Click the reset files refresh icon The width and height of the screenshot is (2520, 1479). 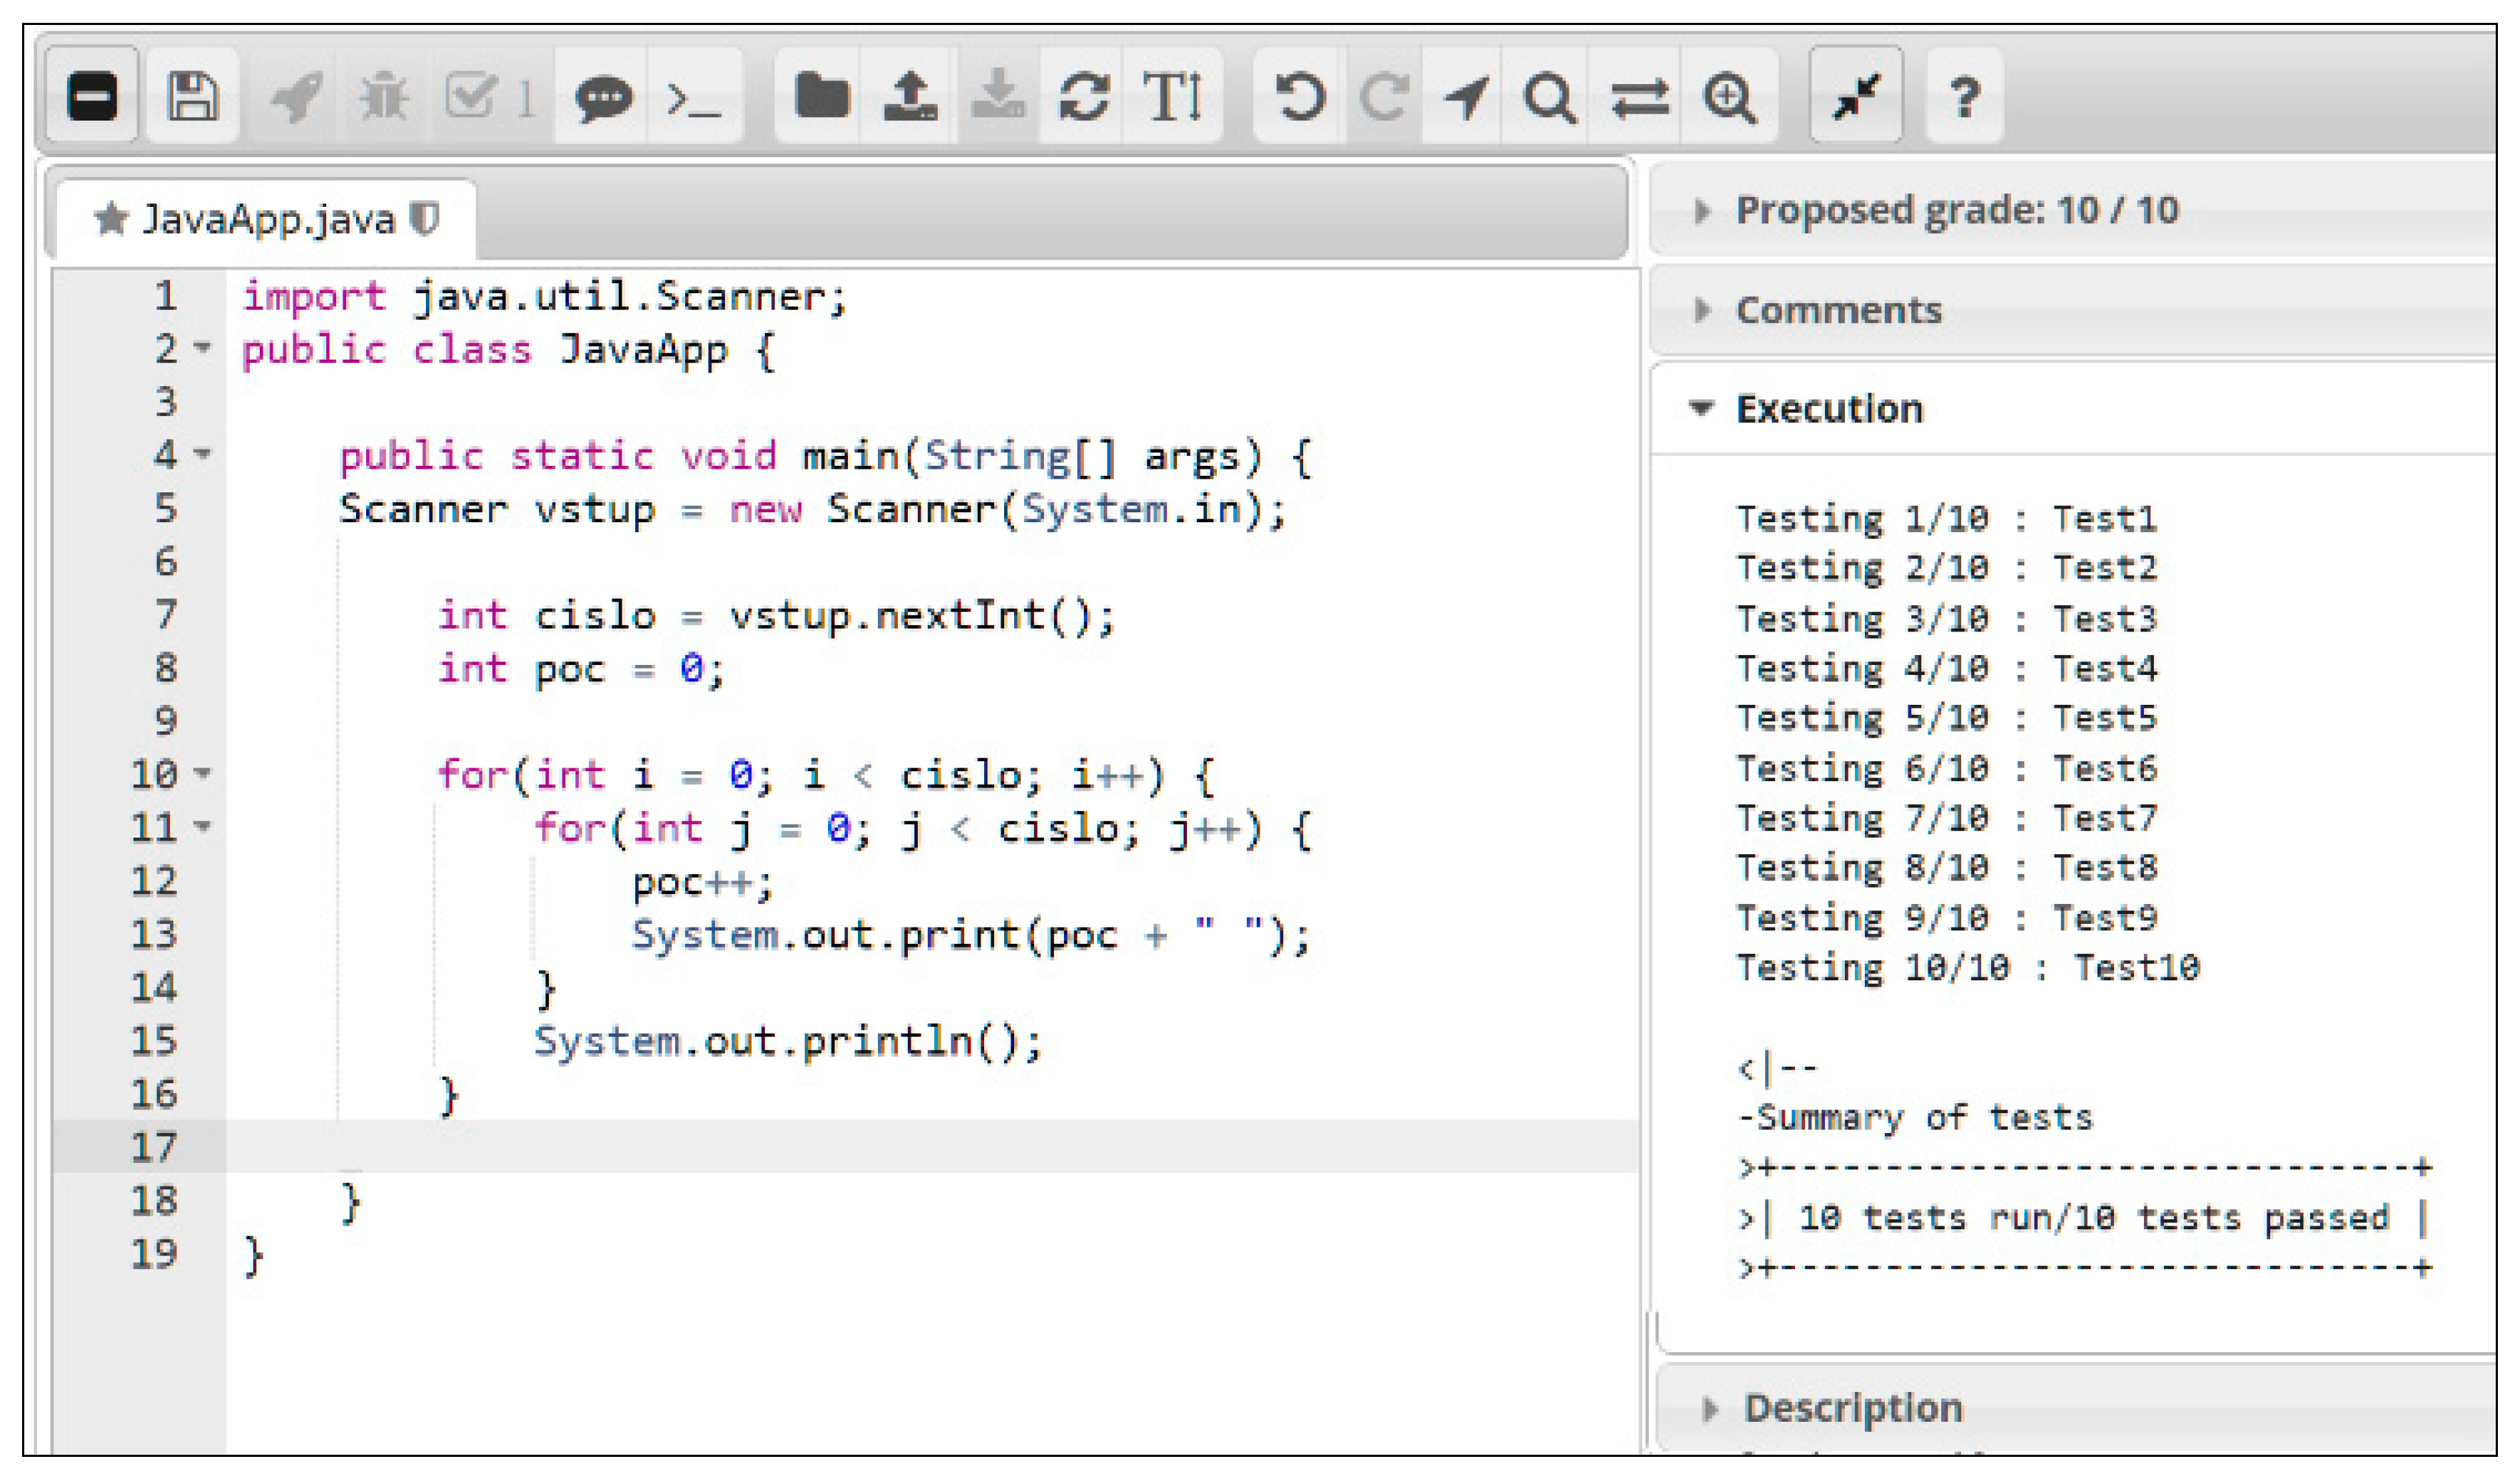tap(1083, 97)
